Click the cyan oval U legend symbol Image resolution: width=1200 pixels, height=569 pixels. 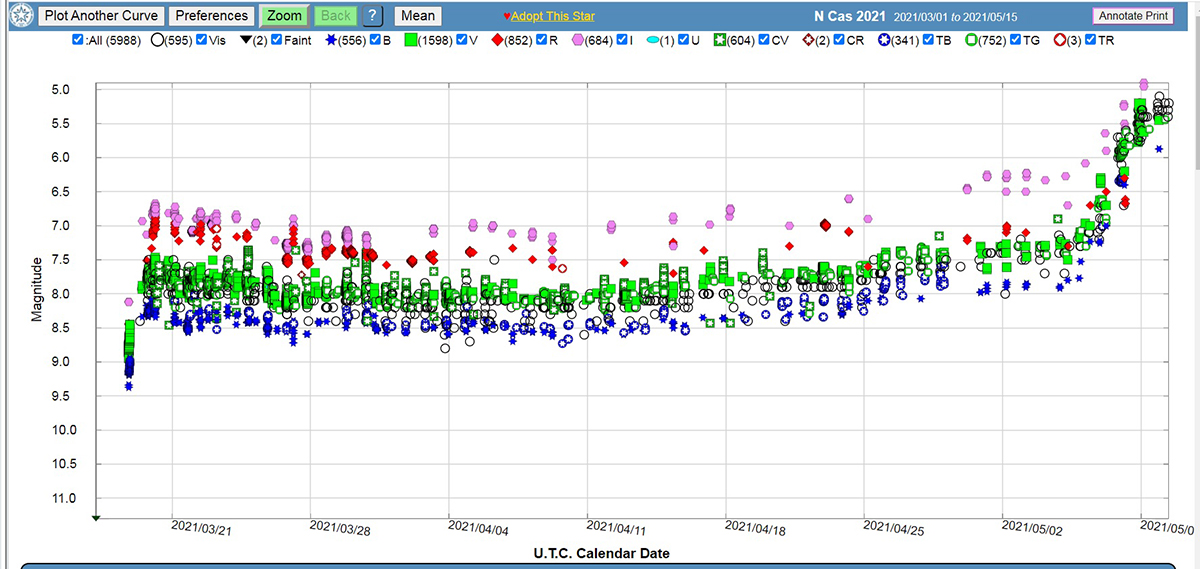tap(654, 41)
